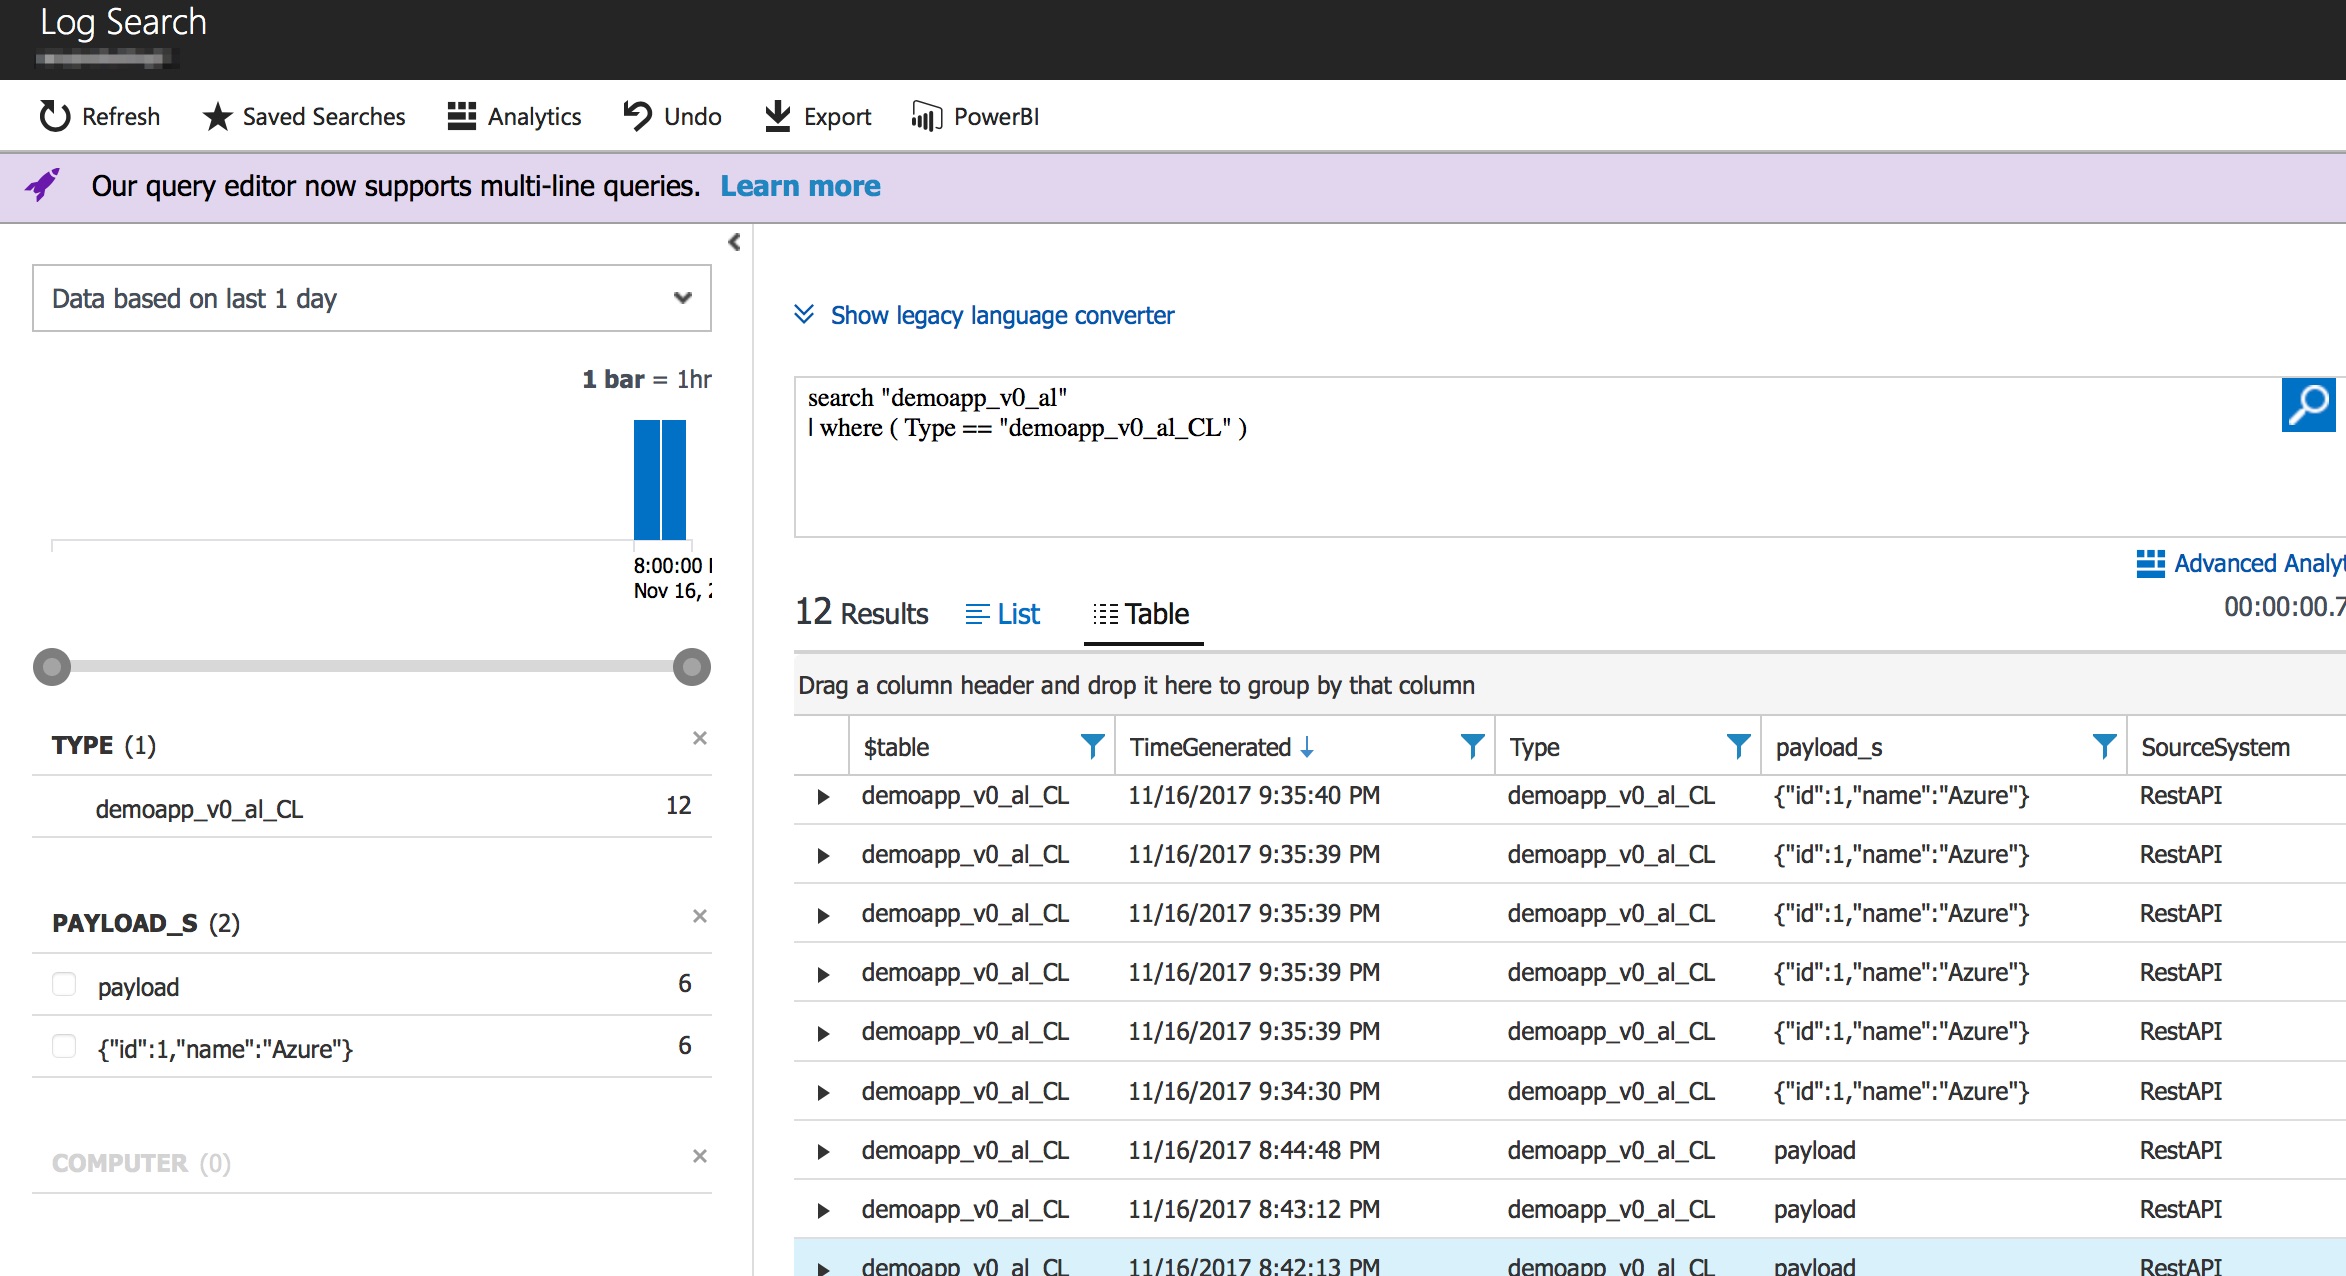Screen dimensions: 2346x1276
Task: Open the 'Learn more' link
Action: (x=800, y=186)
